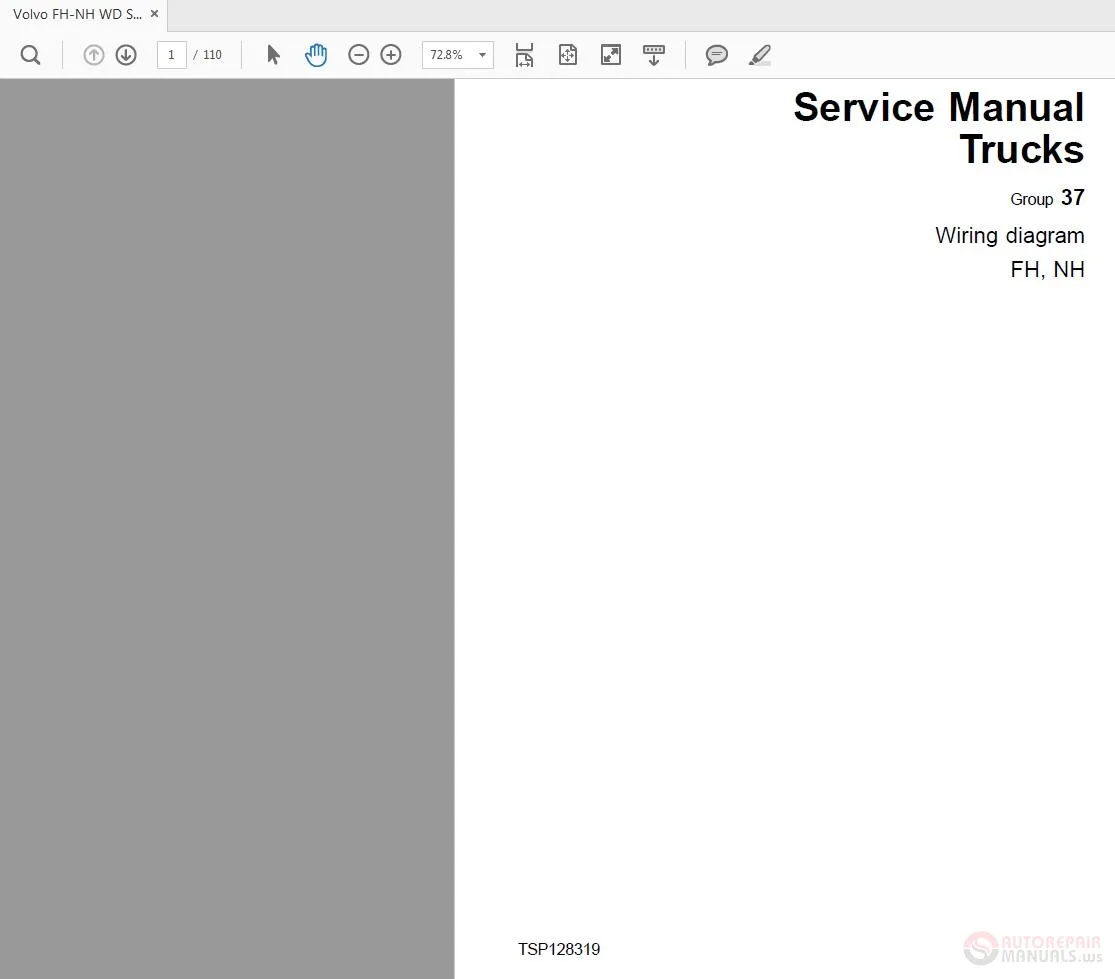The height and width of the screenshot is (979, 1115).
Task: Go to next page arrow
Action: 126,55
